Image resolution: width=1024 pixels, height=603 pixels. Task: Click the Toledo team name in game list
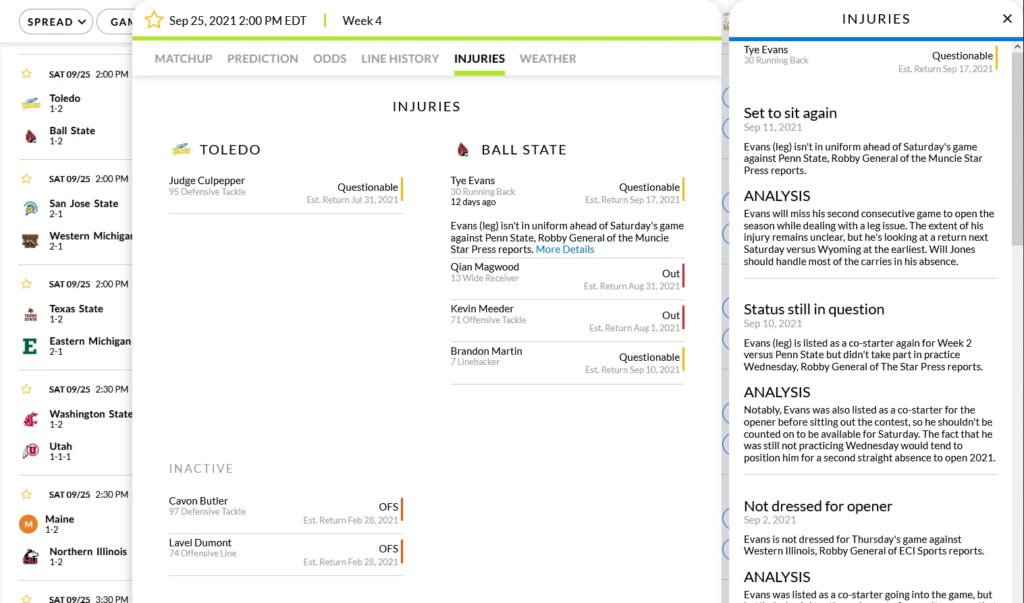[x=65, y=98]
